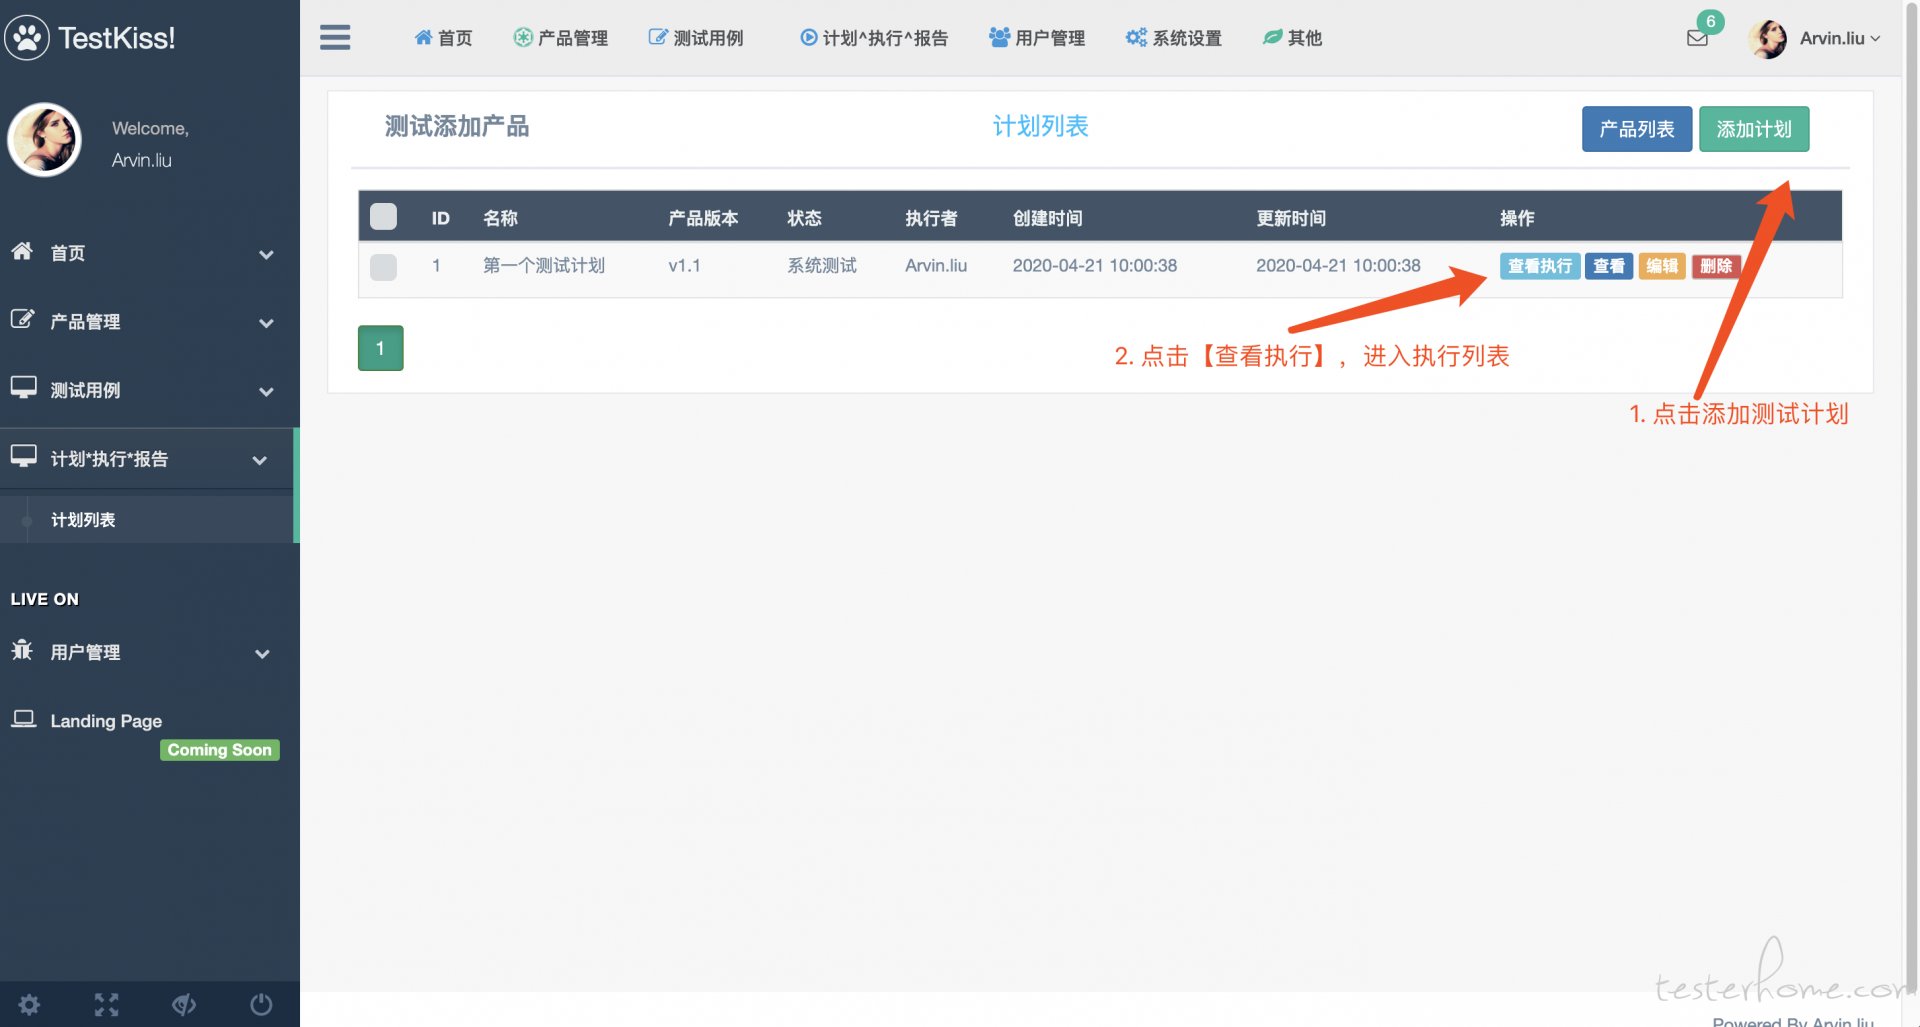This screenshot has width=1920, height=1027.
Task: Click the red 删除 button in row
Action: click(x=1716, y=266)
